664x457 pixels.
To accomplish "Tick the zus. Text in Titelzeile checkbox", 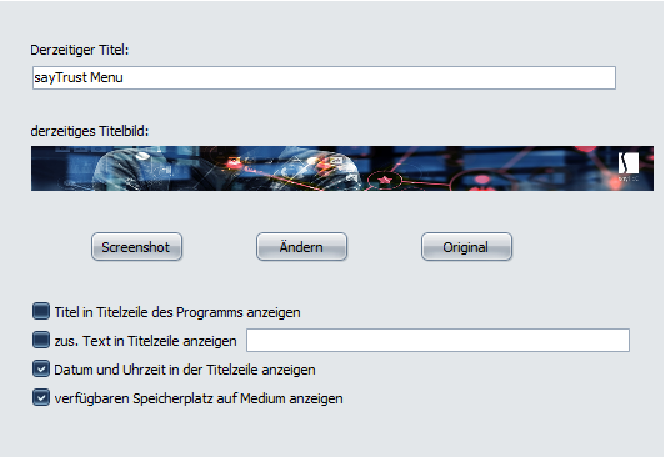I will tap(41, 340).
